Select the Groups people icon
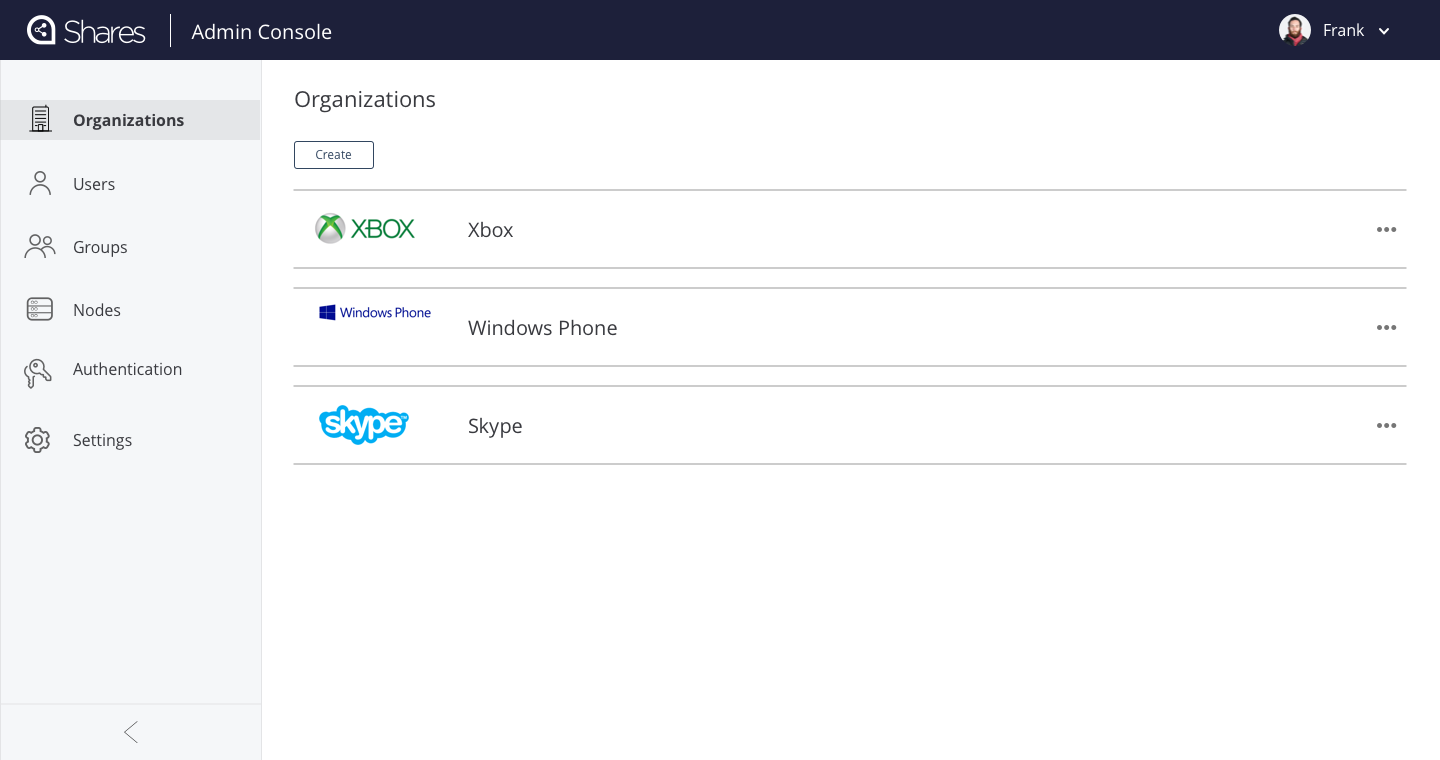 click(x=40, y=246)
